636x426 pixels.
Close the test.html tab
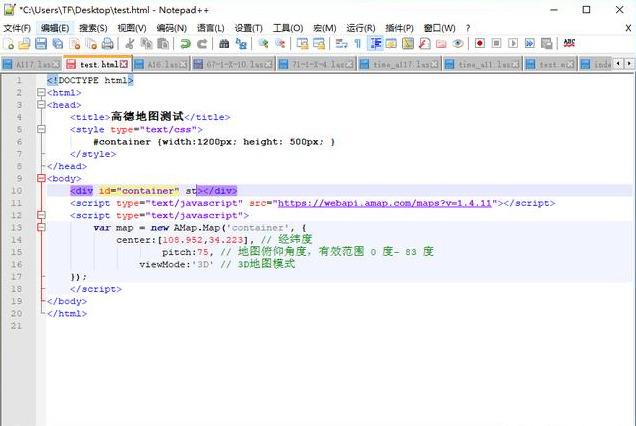click(124, 64)
